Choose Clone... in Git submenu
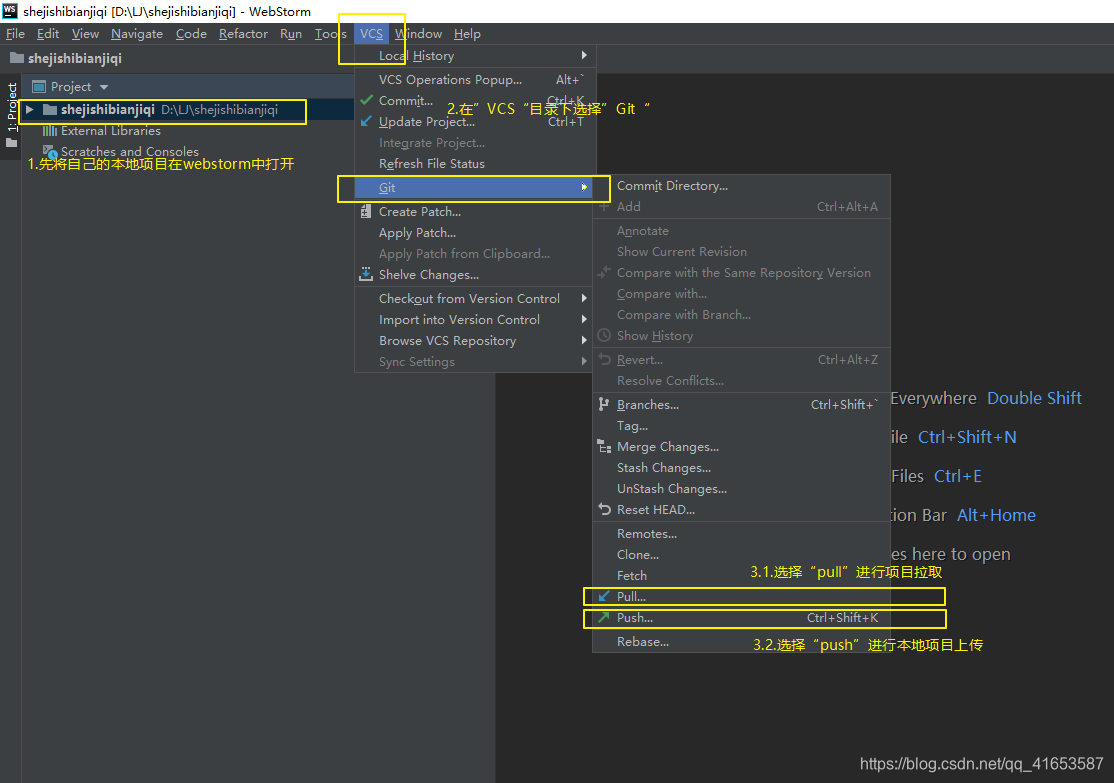Image resolution: width=1114 pixels, height=783 pixels. click(x=742, y=554)
